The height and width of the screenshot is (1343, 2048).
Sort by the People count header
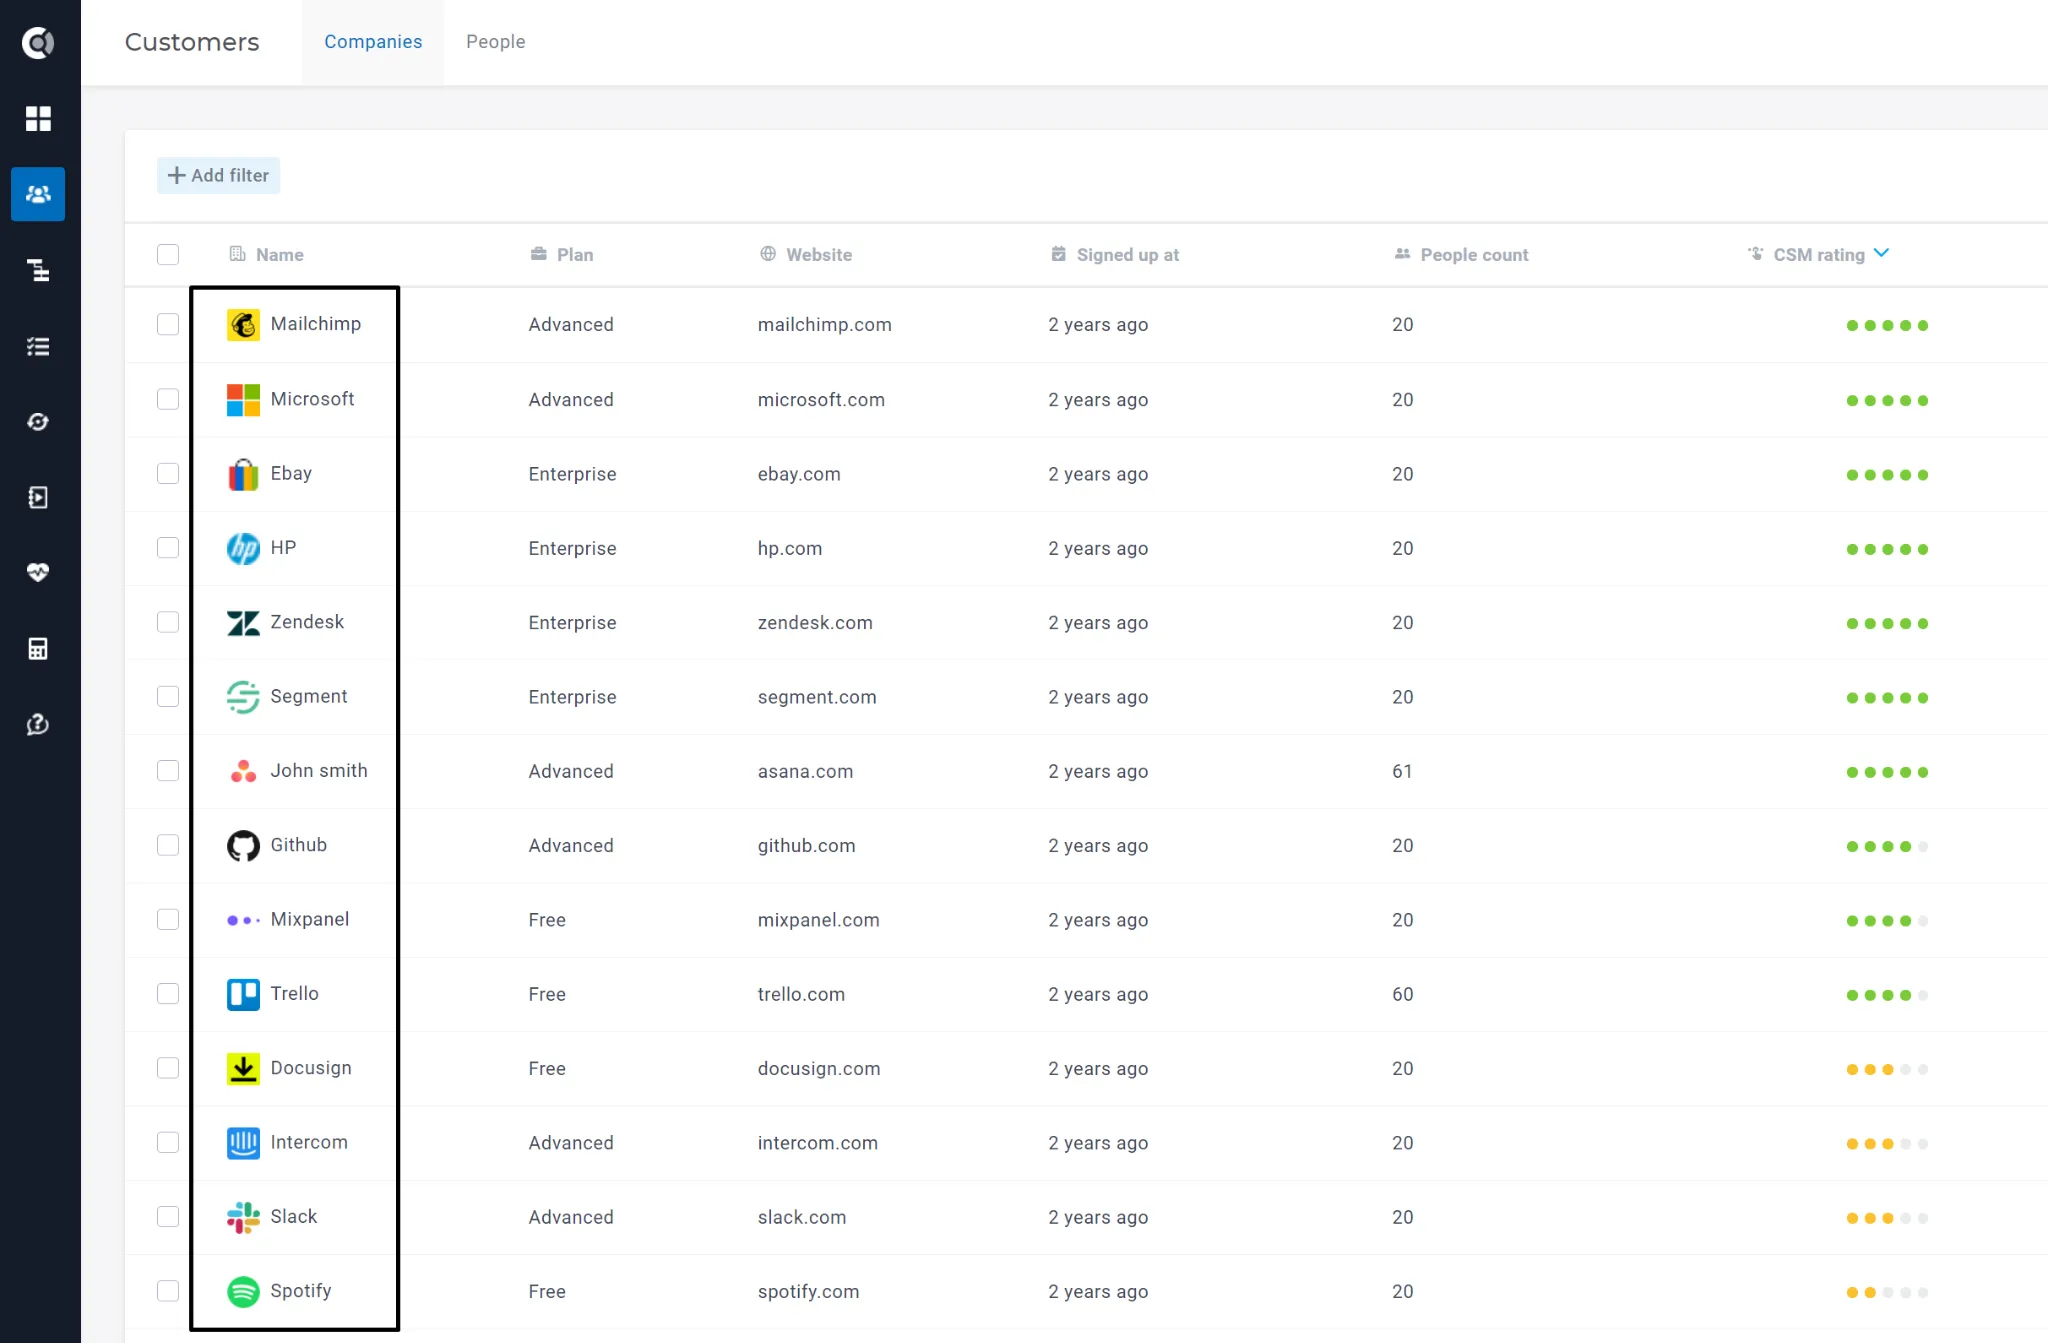point(1461,255)
